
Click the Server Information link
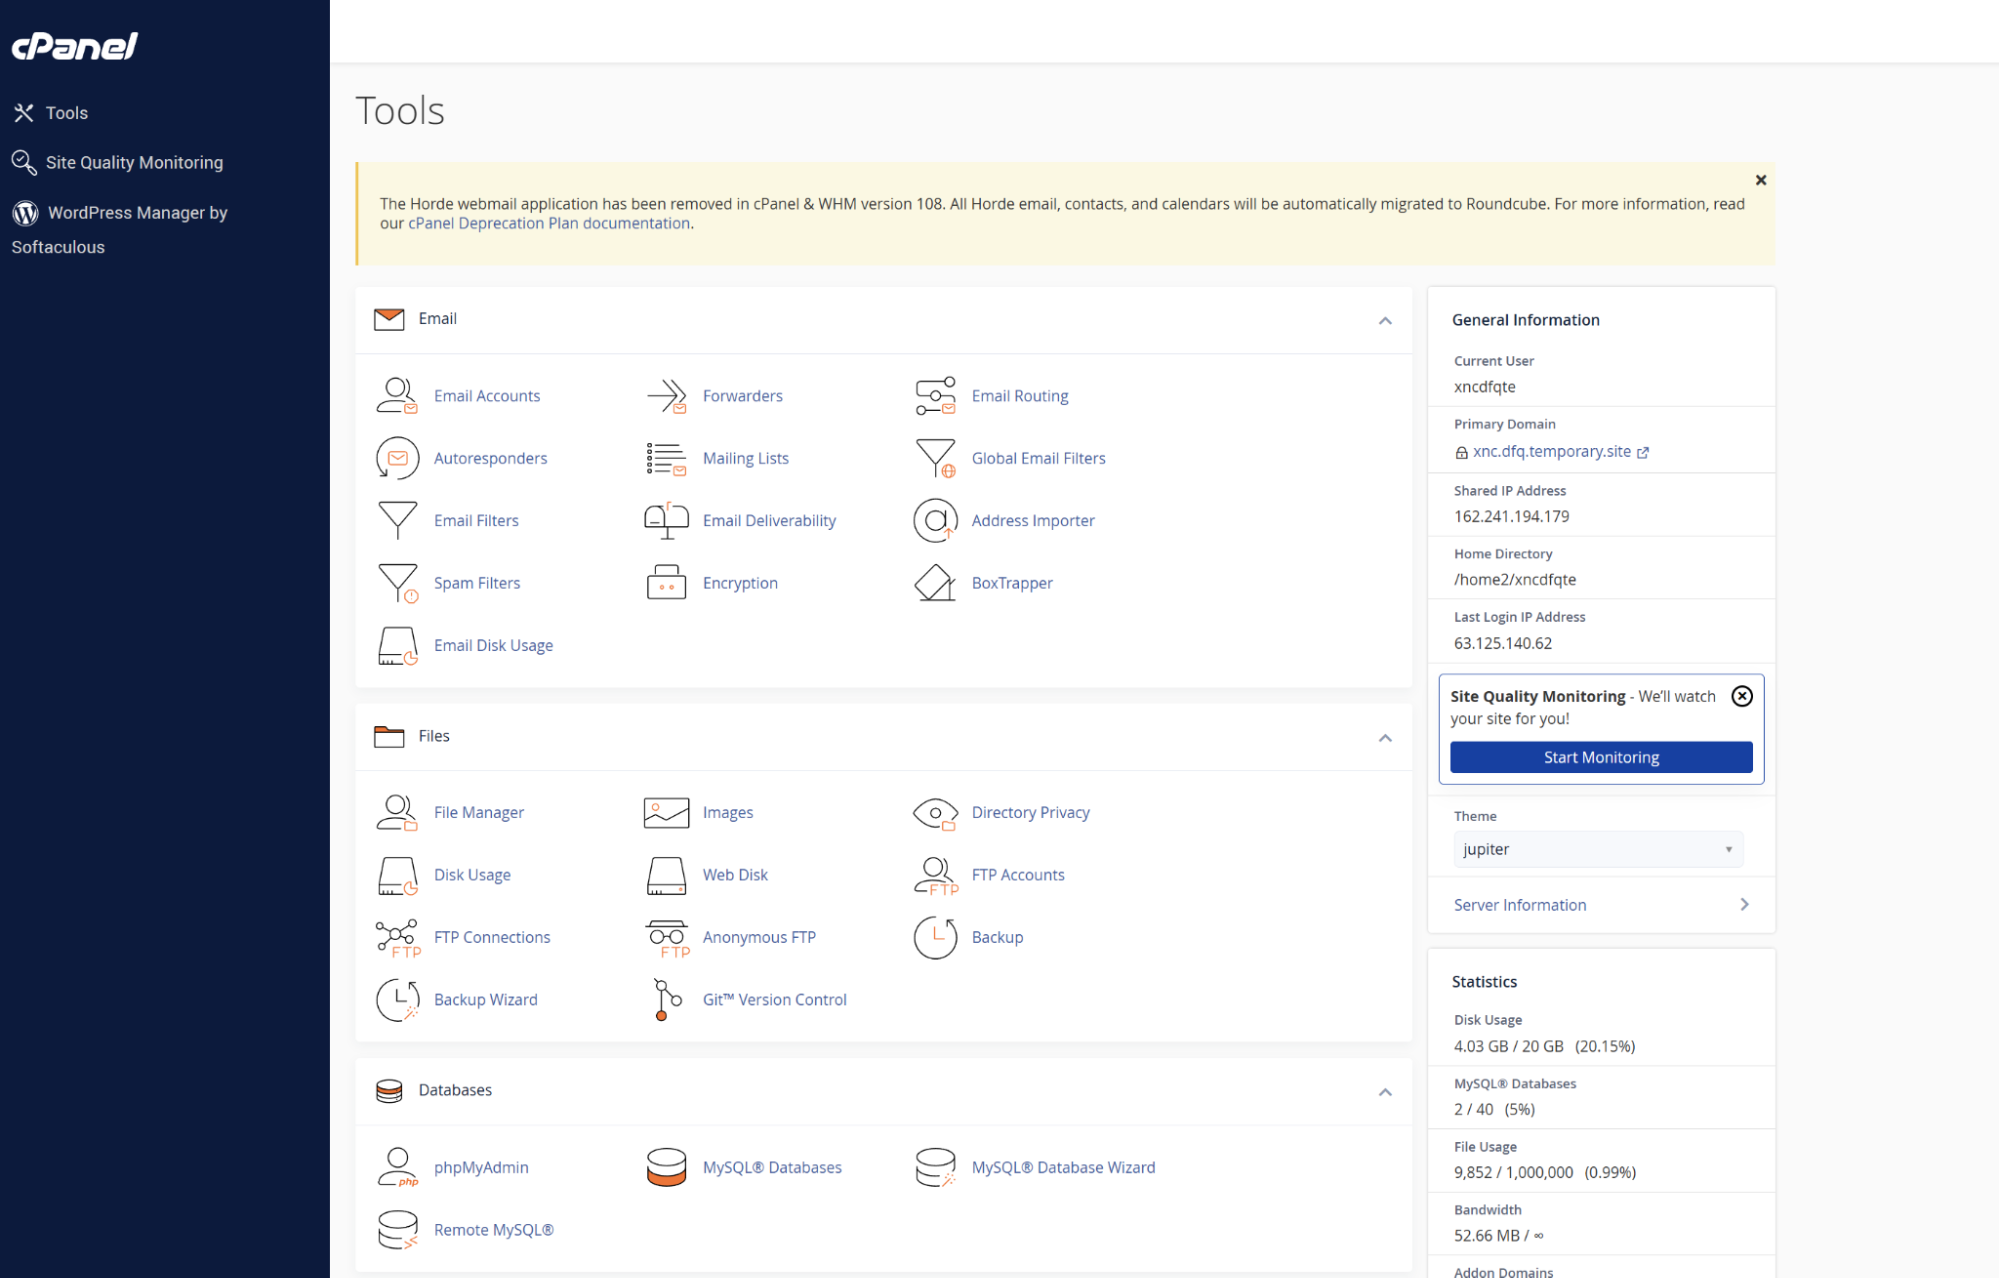coord(1520,905)
